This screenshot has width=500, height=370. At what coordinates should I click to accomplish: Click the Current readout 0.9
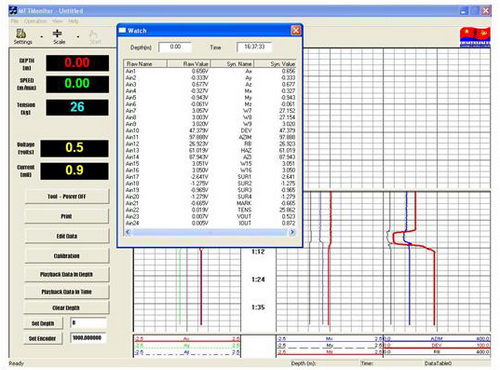75,171
